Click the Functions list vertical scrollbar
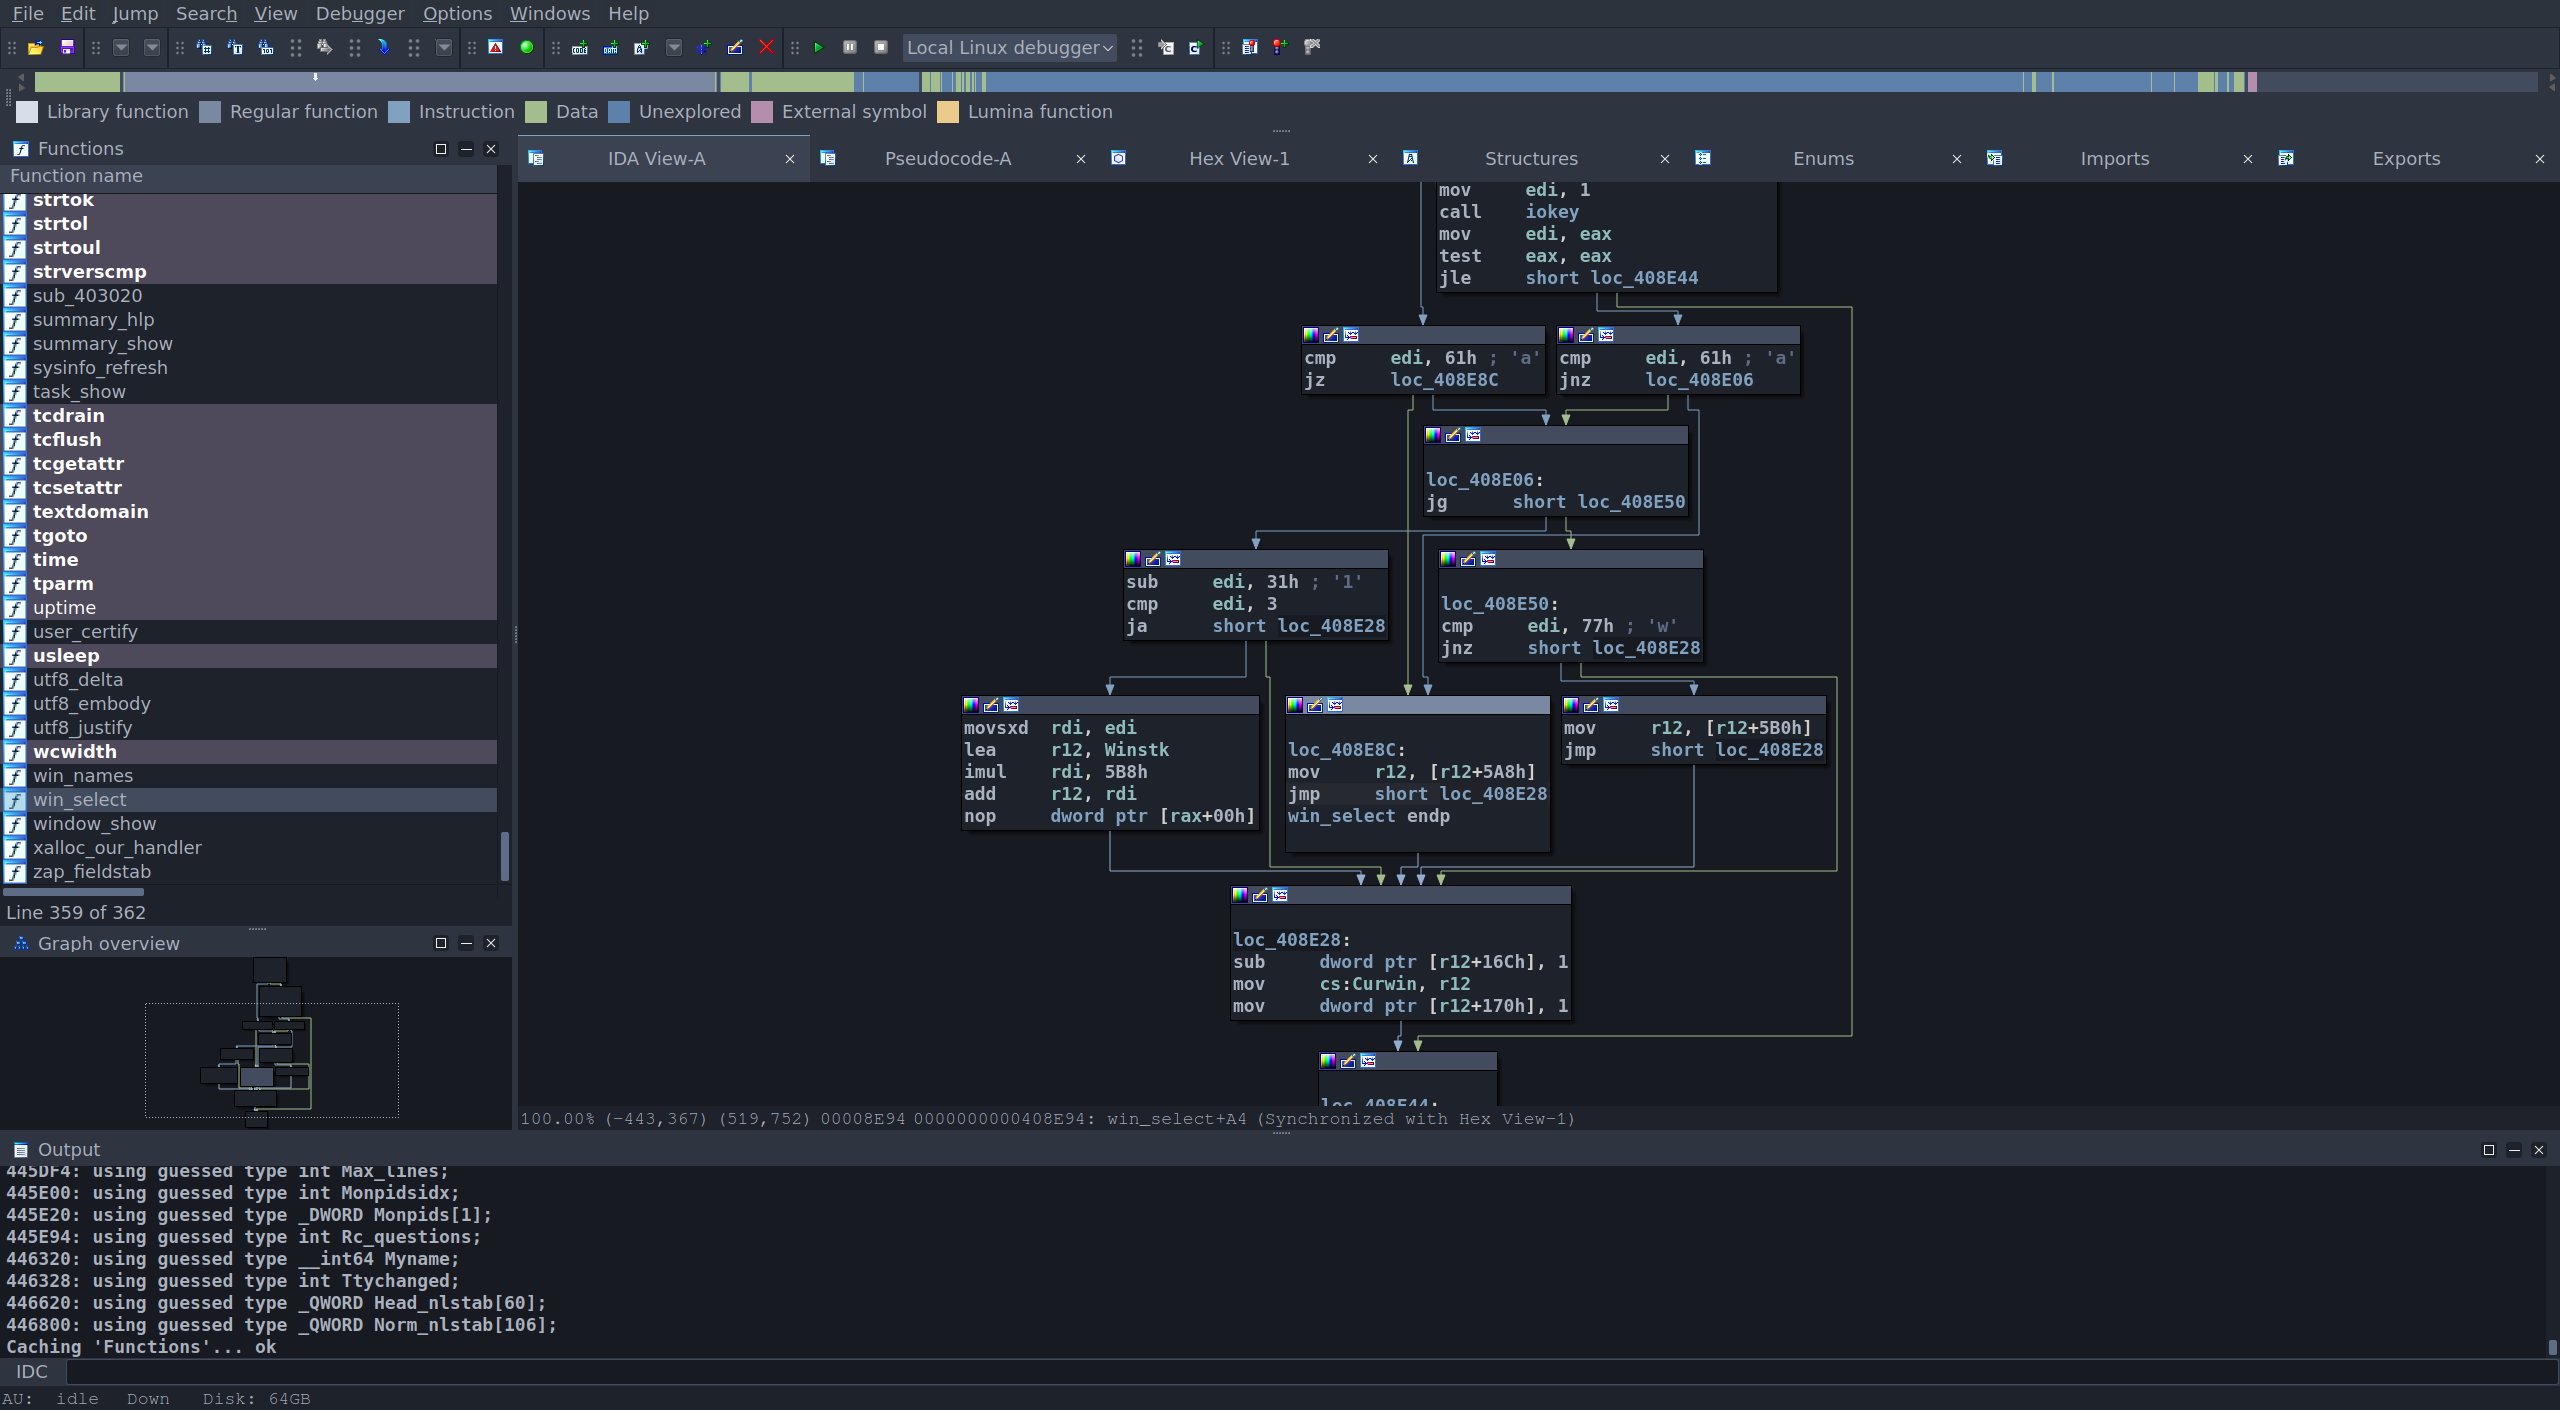Image resolution: width=2560 pixels, height=1410 pixels. (504, 856)
